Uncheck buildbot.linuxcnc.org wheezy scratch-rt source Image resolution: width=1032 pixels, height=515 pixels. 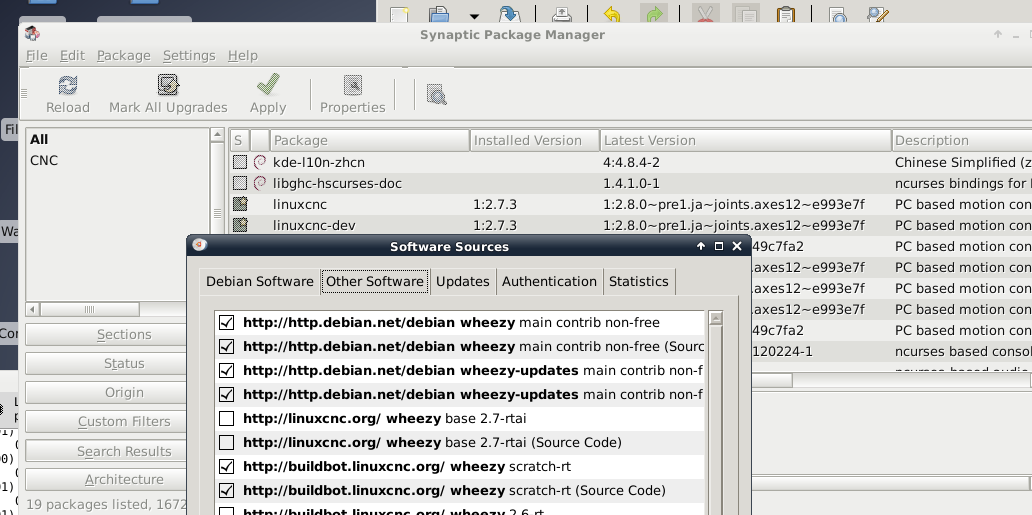(226, 466)
